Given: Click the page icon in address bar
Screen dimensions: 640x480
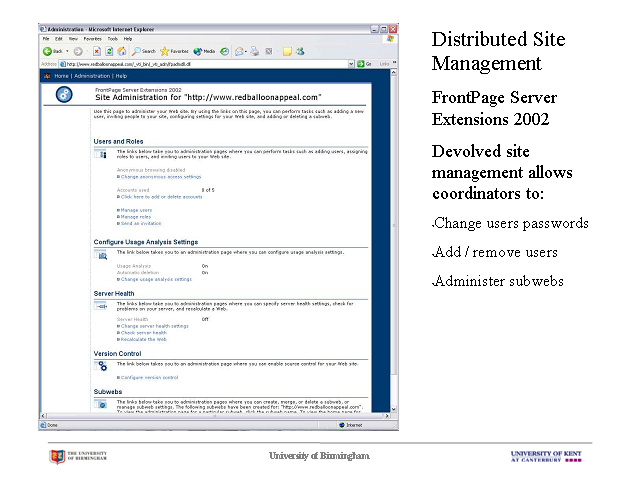Looking at the screenshot, I should (x=62, y=64).
